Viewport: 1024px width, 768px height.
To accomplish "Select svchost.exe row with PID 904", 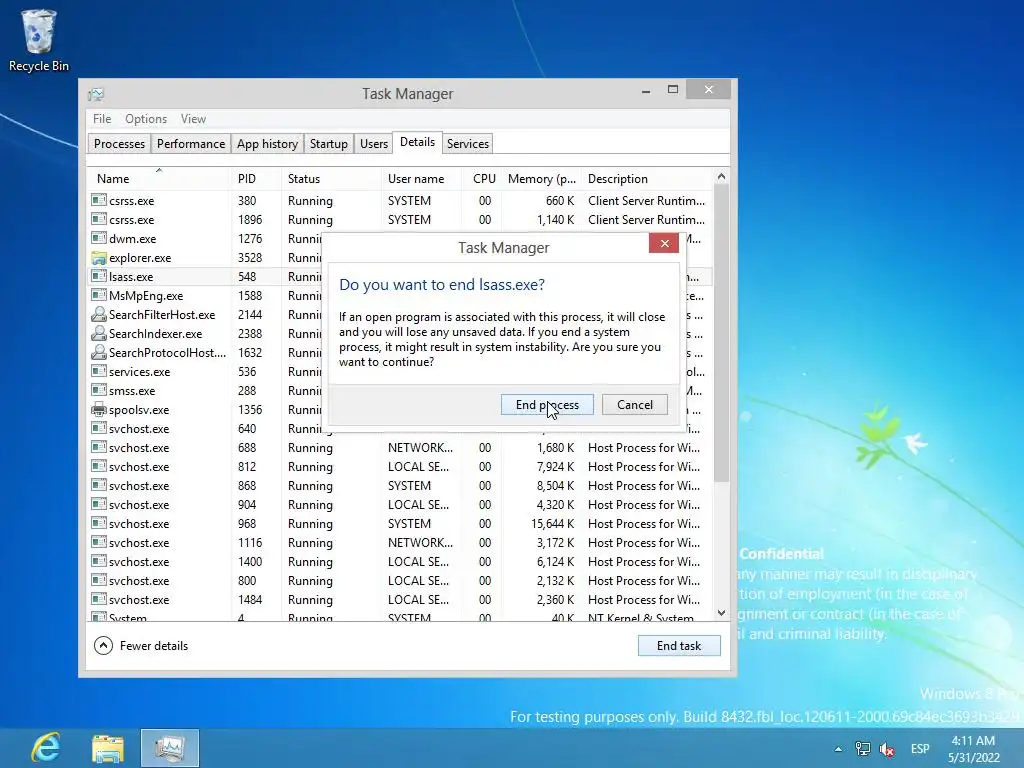I will [400, 505].
